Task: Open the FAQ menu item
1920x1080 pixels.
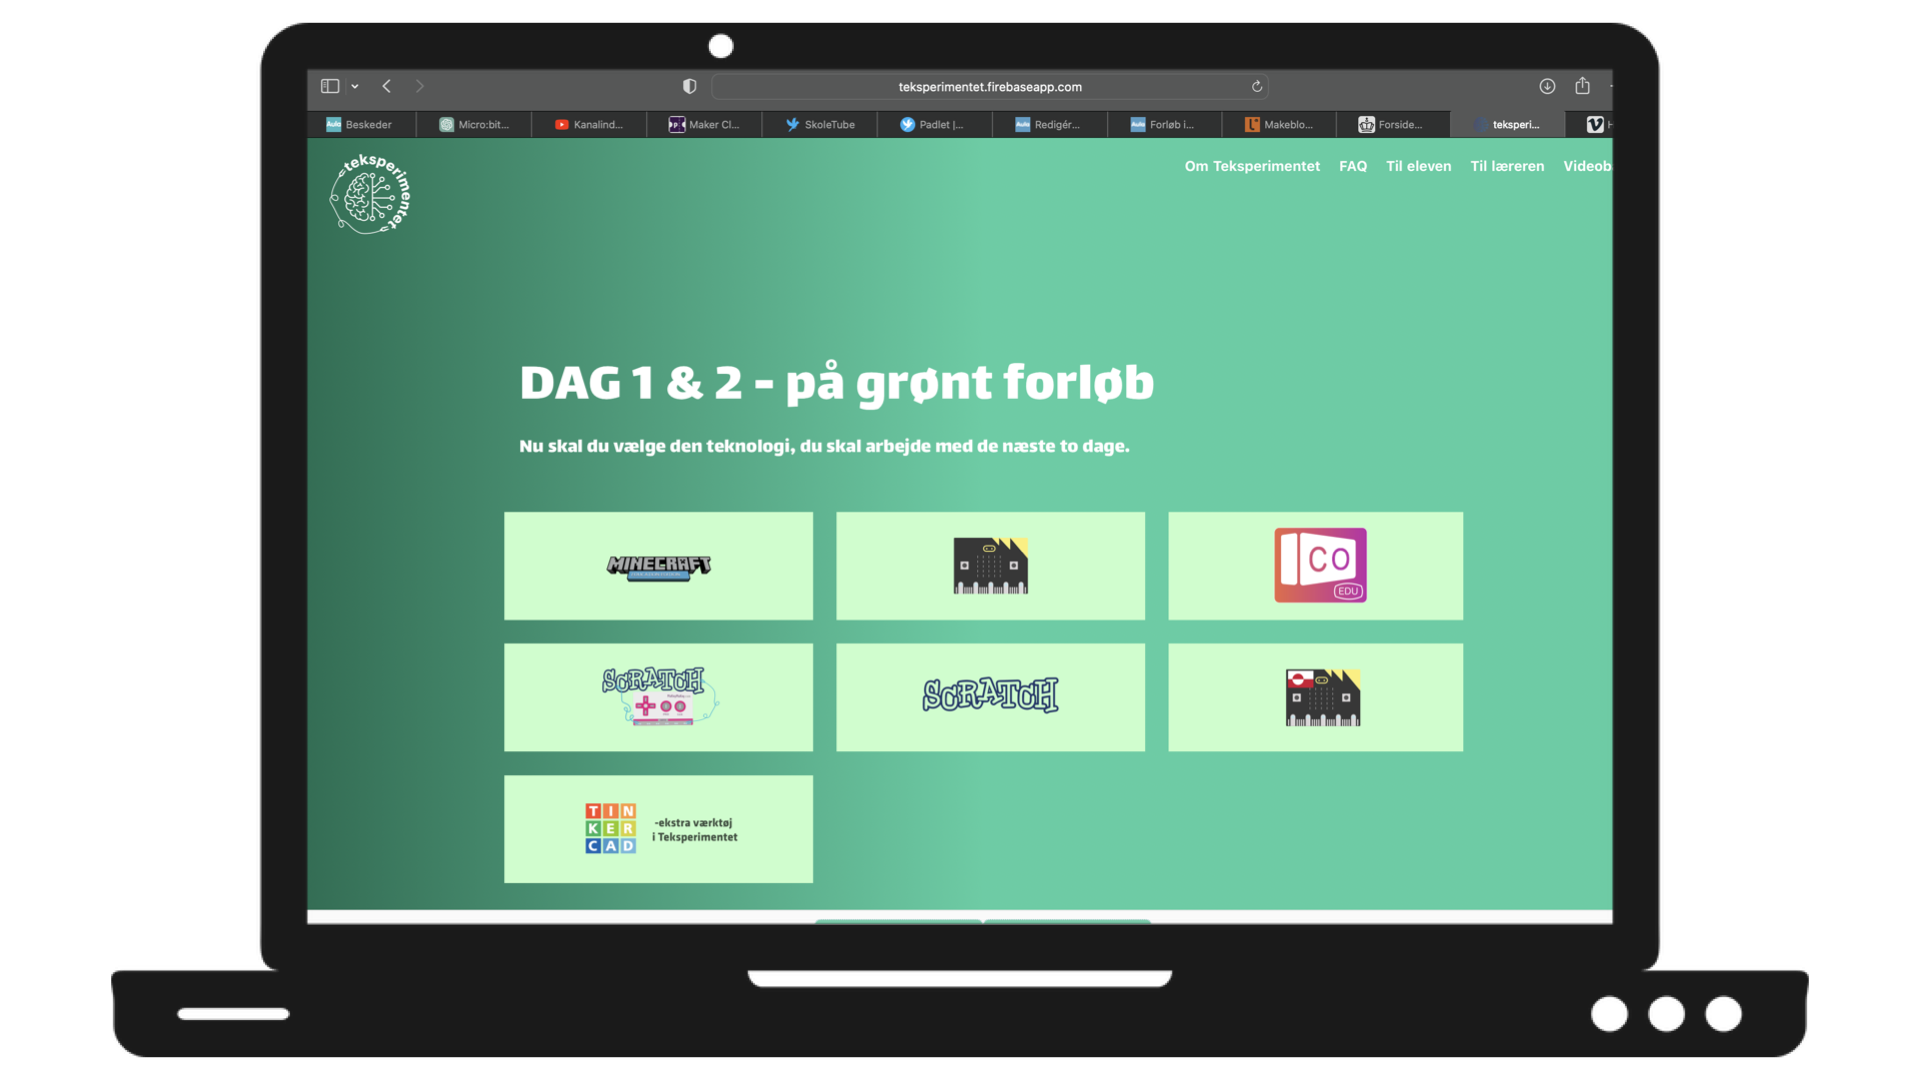Action: coord(1352,165)
